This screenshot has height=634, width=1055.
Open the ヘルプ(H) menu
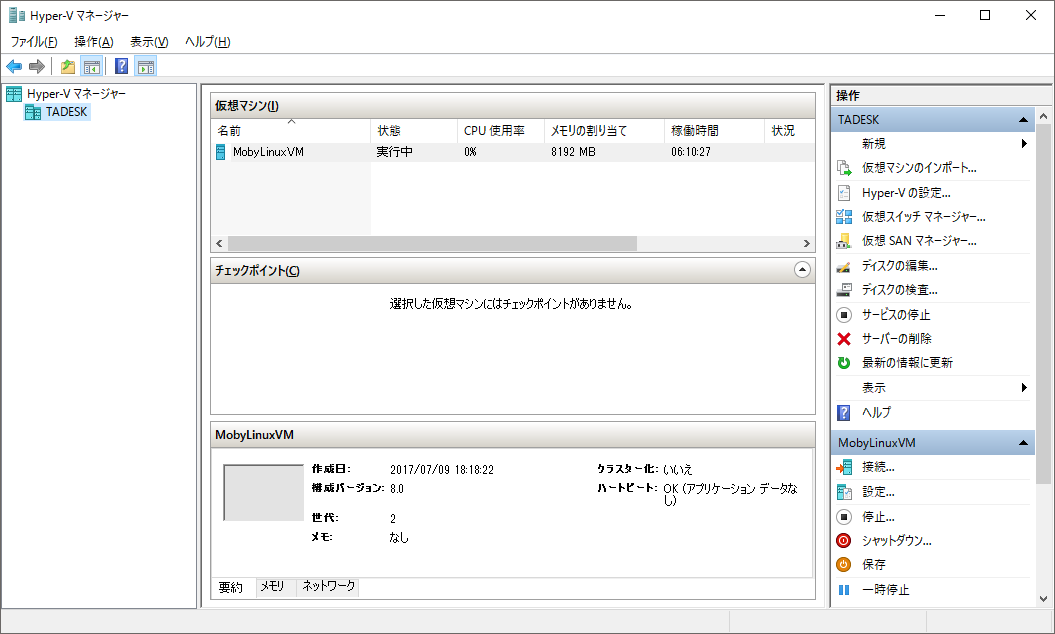207,42
